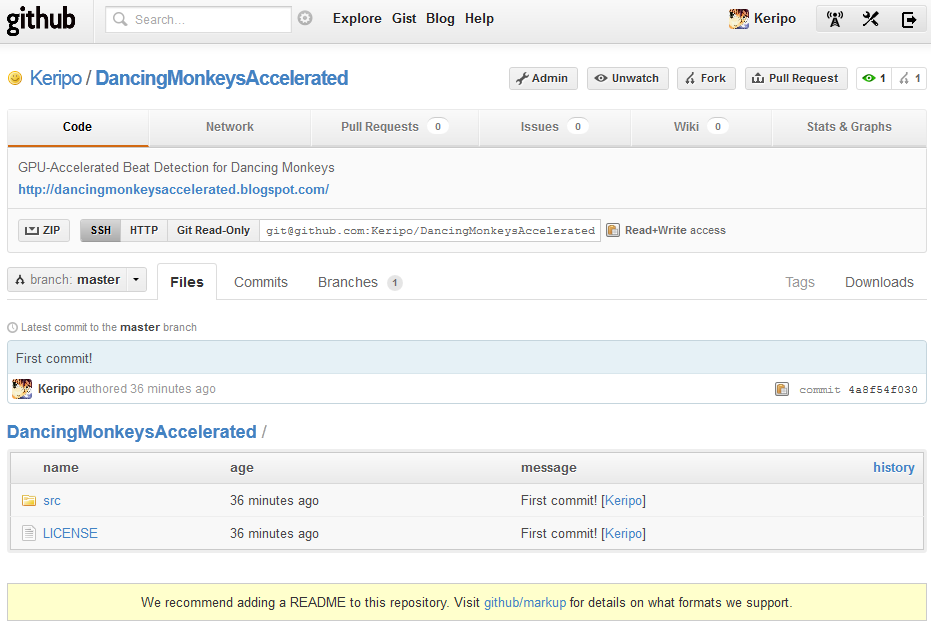This screenshot has width=931, height=627.
Task: Open the src folder
Action: pyautogui.click(x=52, y=501)
